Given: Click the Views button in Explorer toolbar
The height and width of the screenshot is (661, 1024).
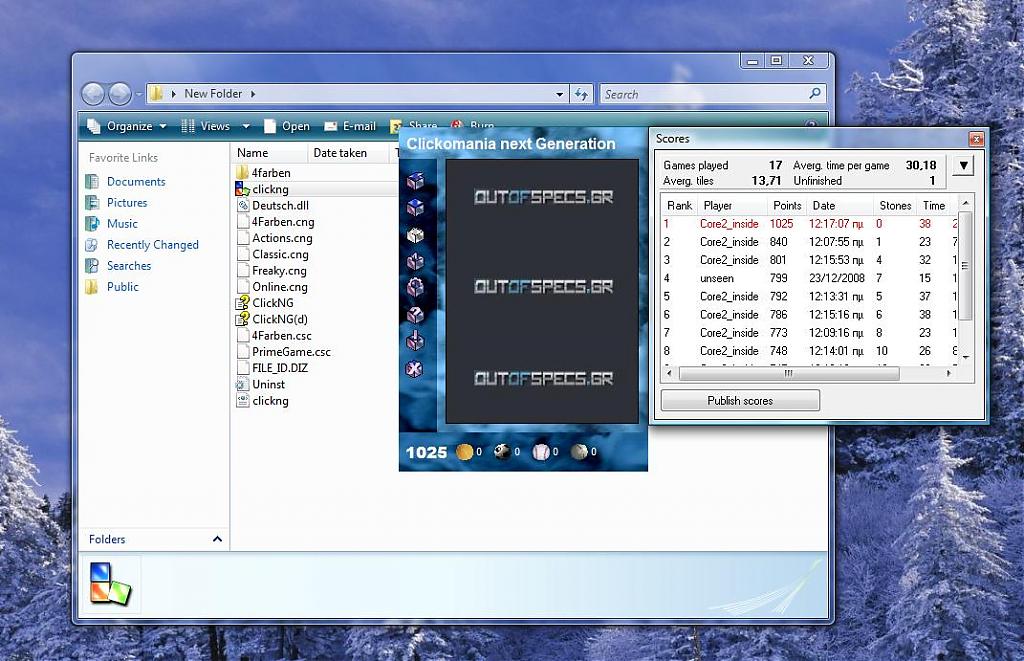Looking at the screenshot, I should click(x=205, y=126).
